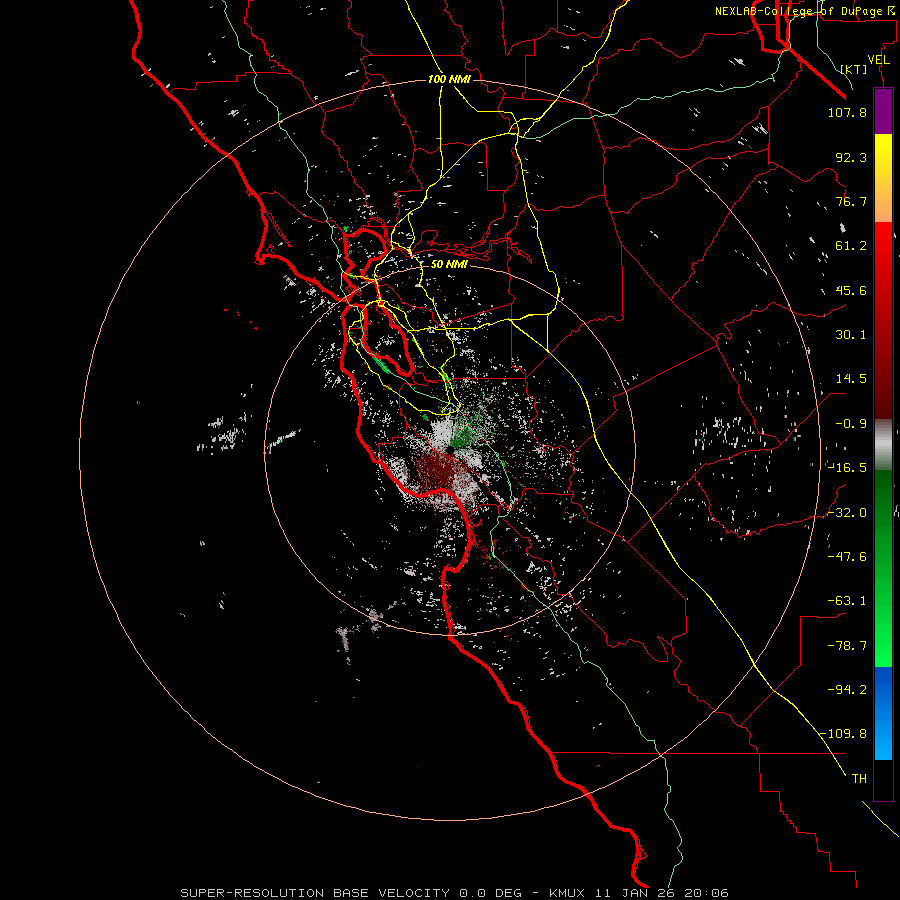Viewport: 900px width, 900px height.
Task: Click the 45.6 velocity scale value
Action: coord(851,290)
